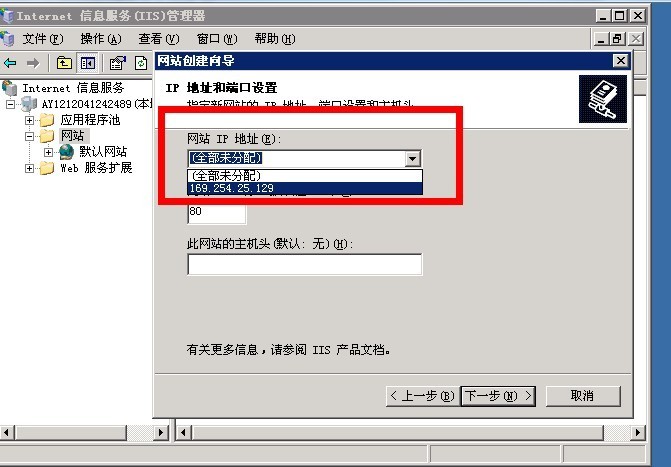Click the local server computer icon
671x467 pixels.
[x=29, y=104]
